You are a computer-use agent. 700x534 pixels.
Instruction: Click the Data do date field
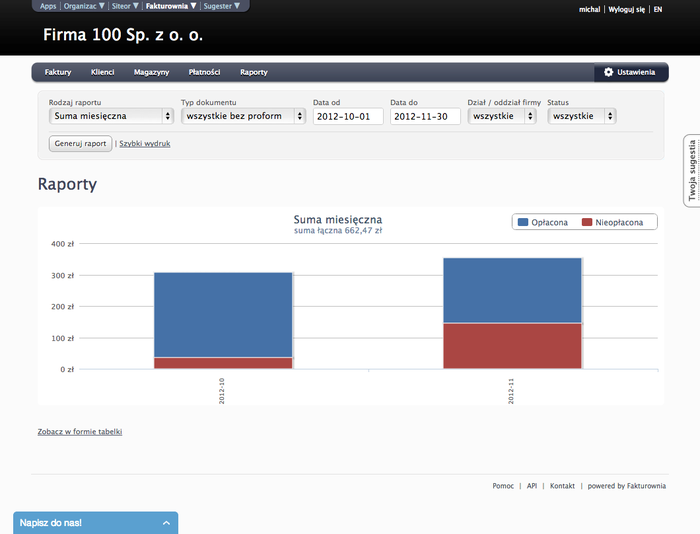[x=425, y=116]
